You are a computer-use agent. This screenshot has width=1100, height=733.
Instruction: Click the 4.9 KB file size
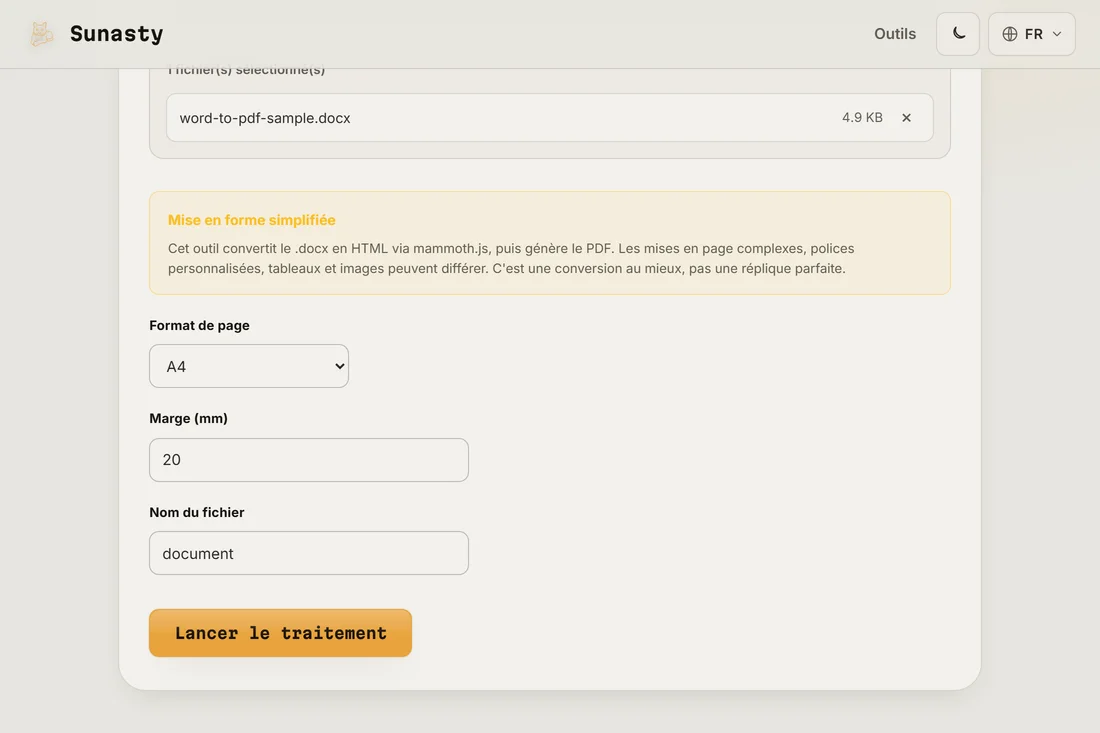[x=862, y=117]
